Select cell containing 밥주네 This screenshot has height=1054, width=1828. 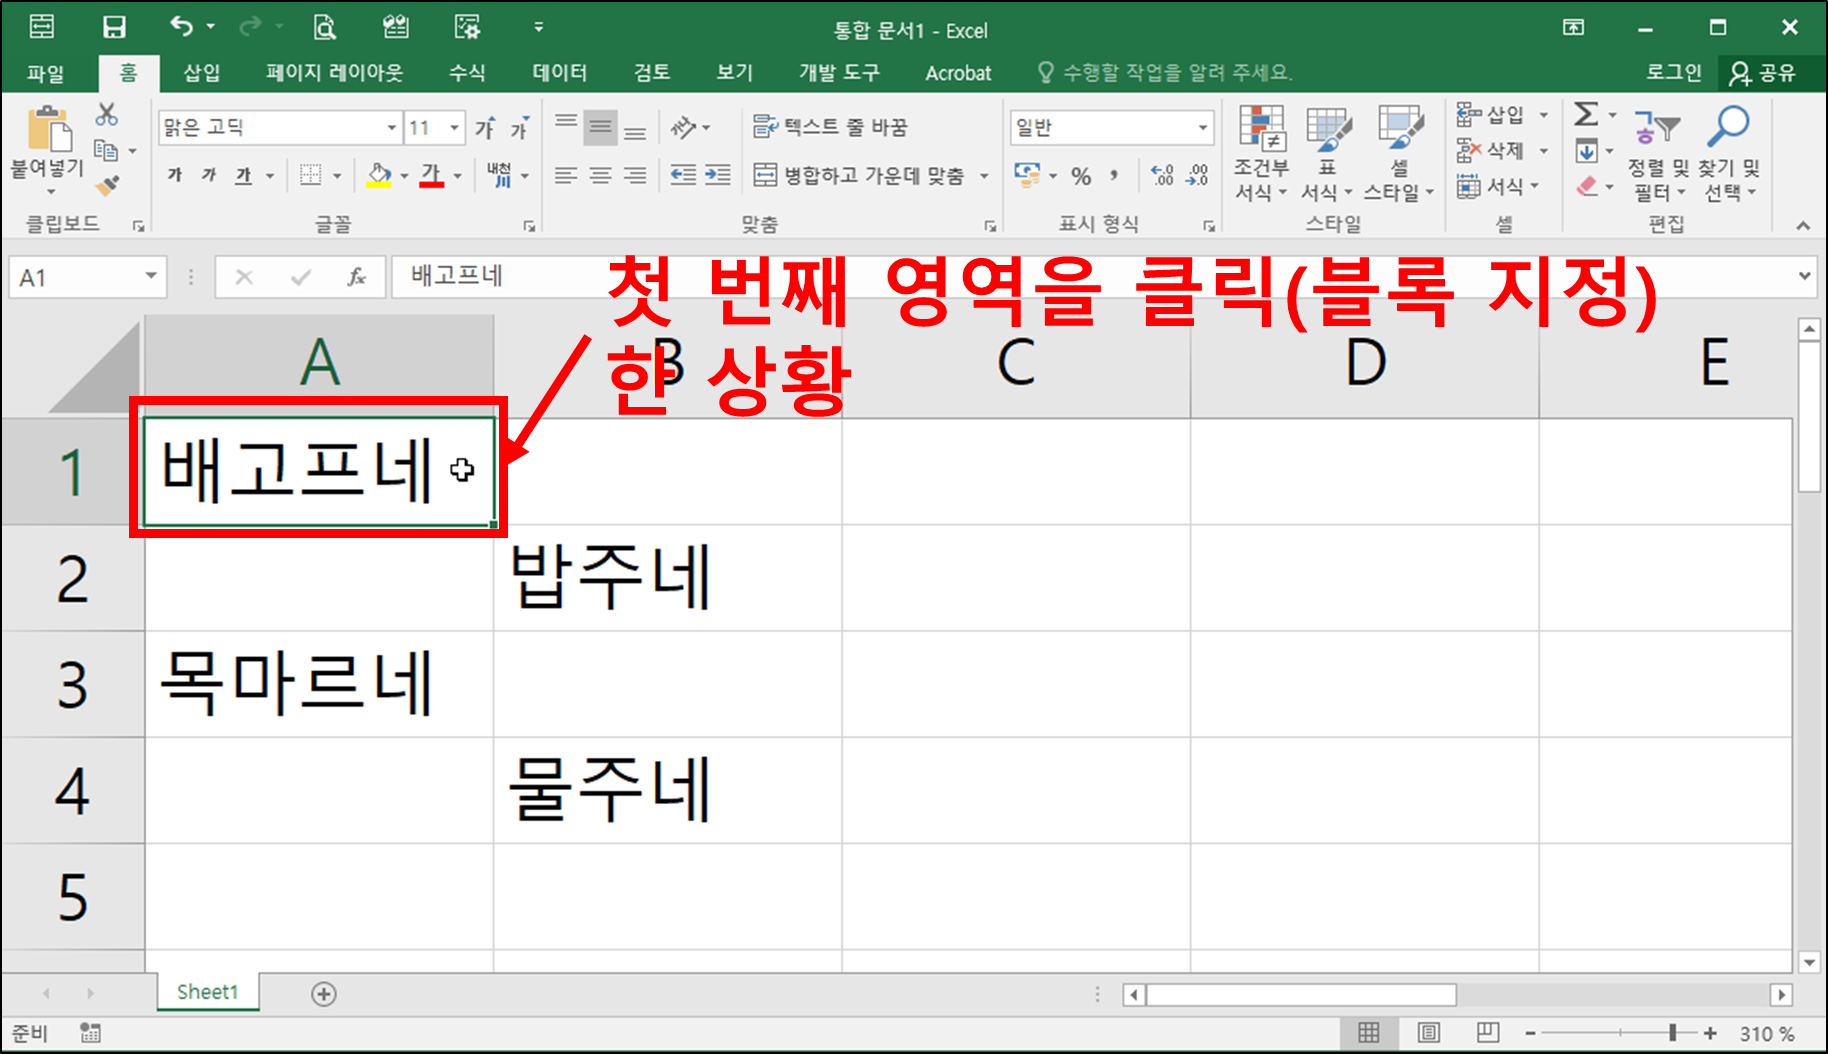pos(667,577)
